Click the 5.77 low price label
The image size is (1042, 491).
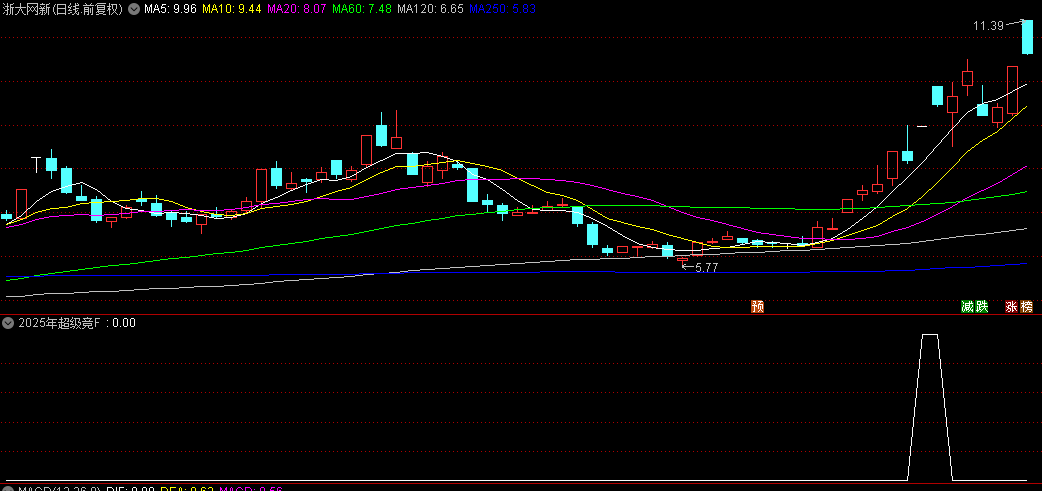click(x=706, y=268)
